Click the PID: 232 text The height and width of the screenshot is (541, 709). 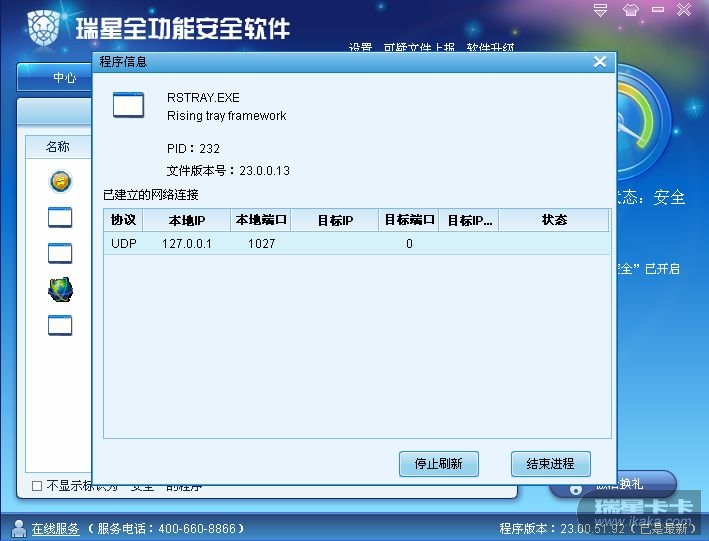click(x=193, y=148)
